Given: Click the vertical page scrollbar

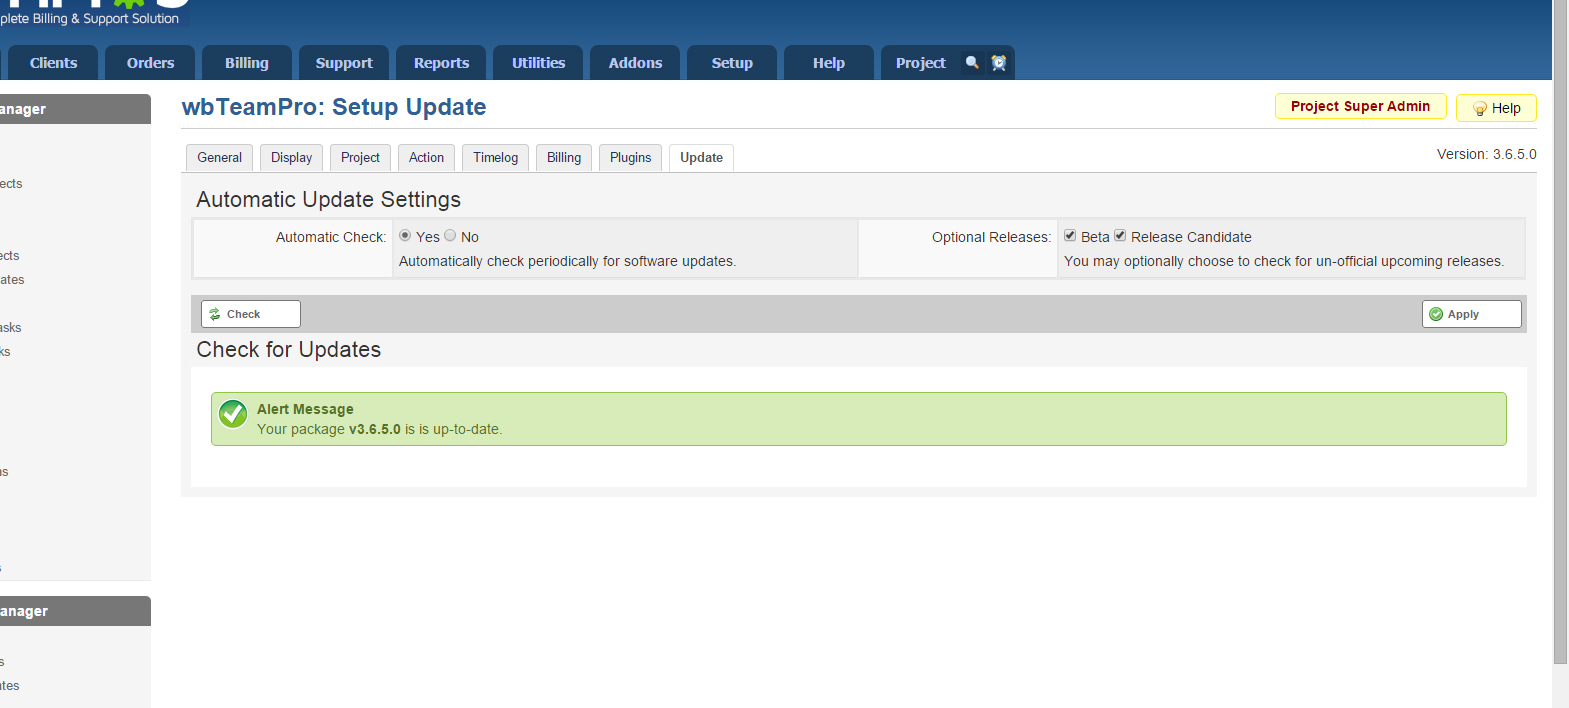Looking at the screenshot, I should 1560,330.
